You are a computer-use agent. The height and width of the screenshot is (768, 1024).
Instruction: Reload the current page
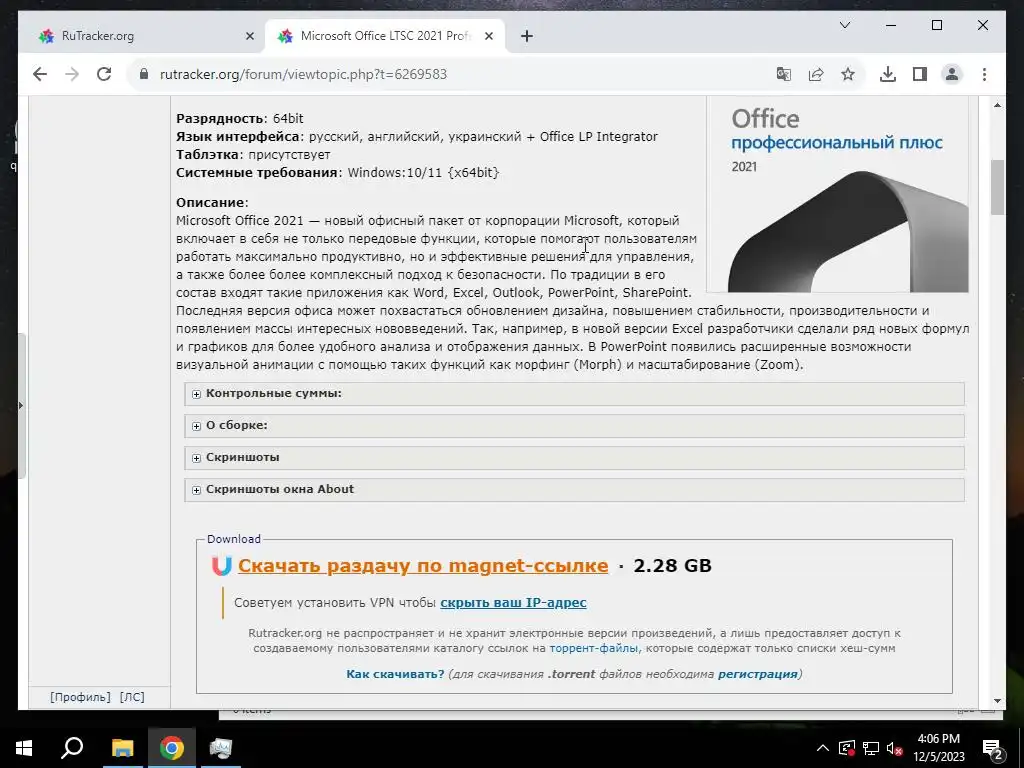[104, 74]
